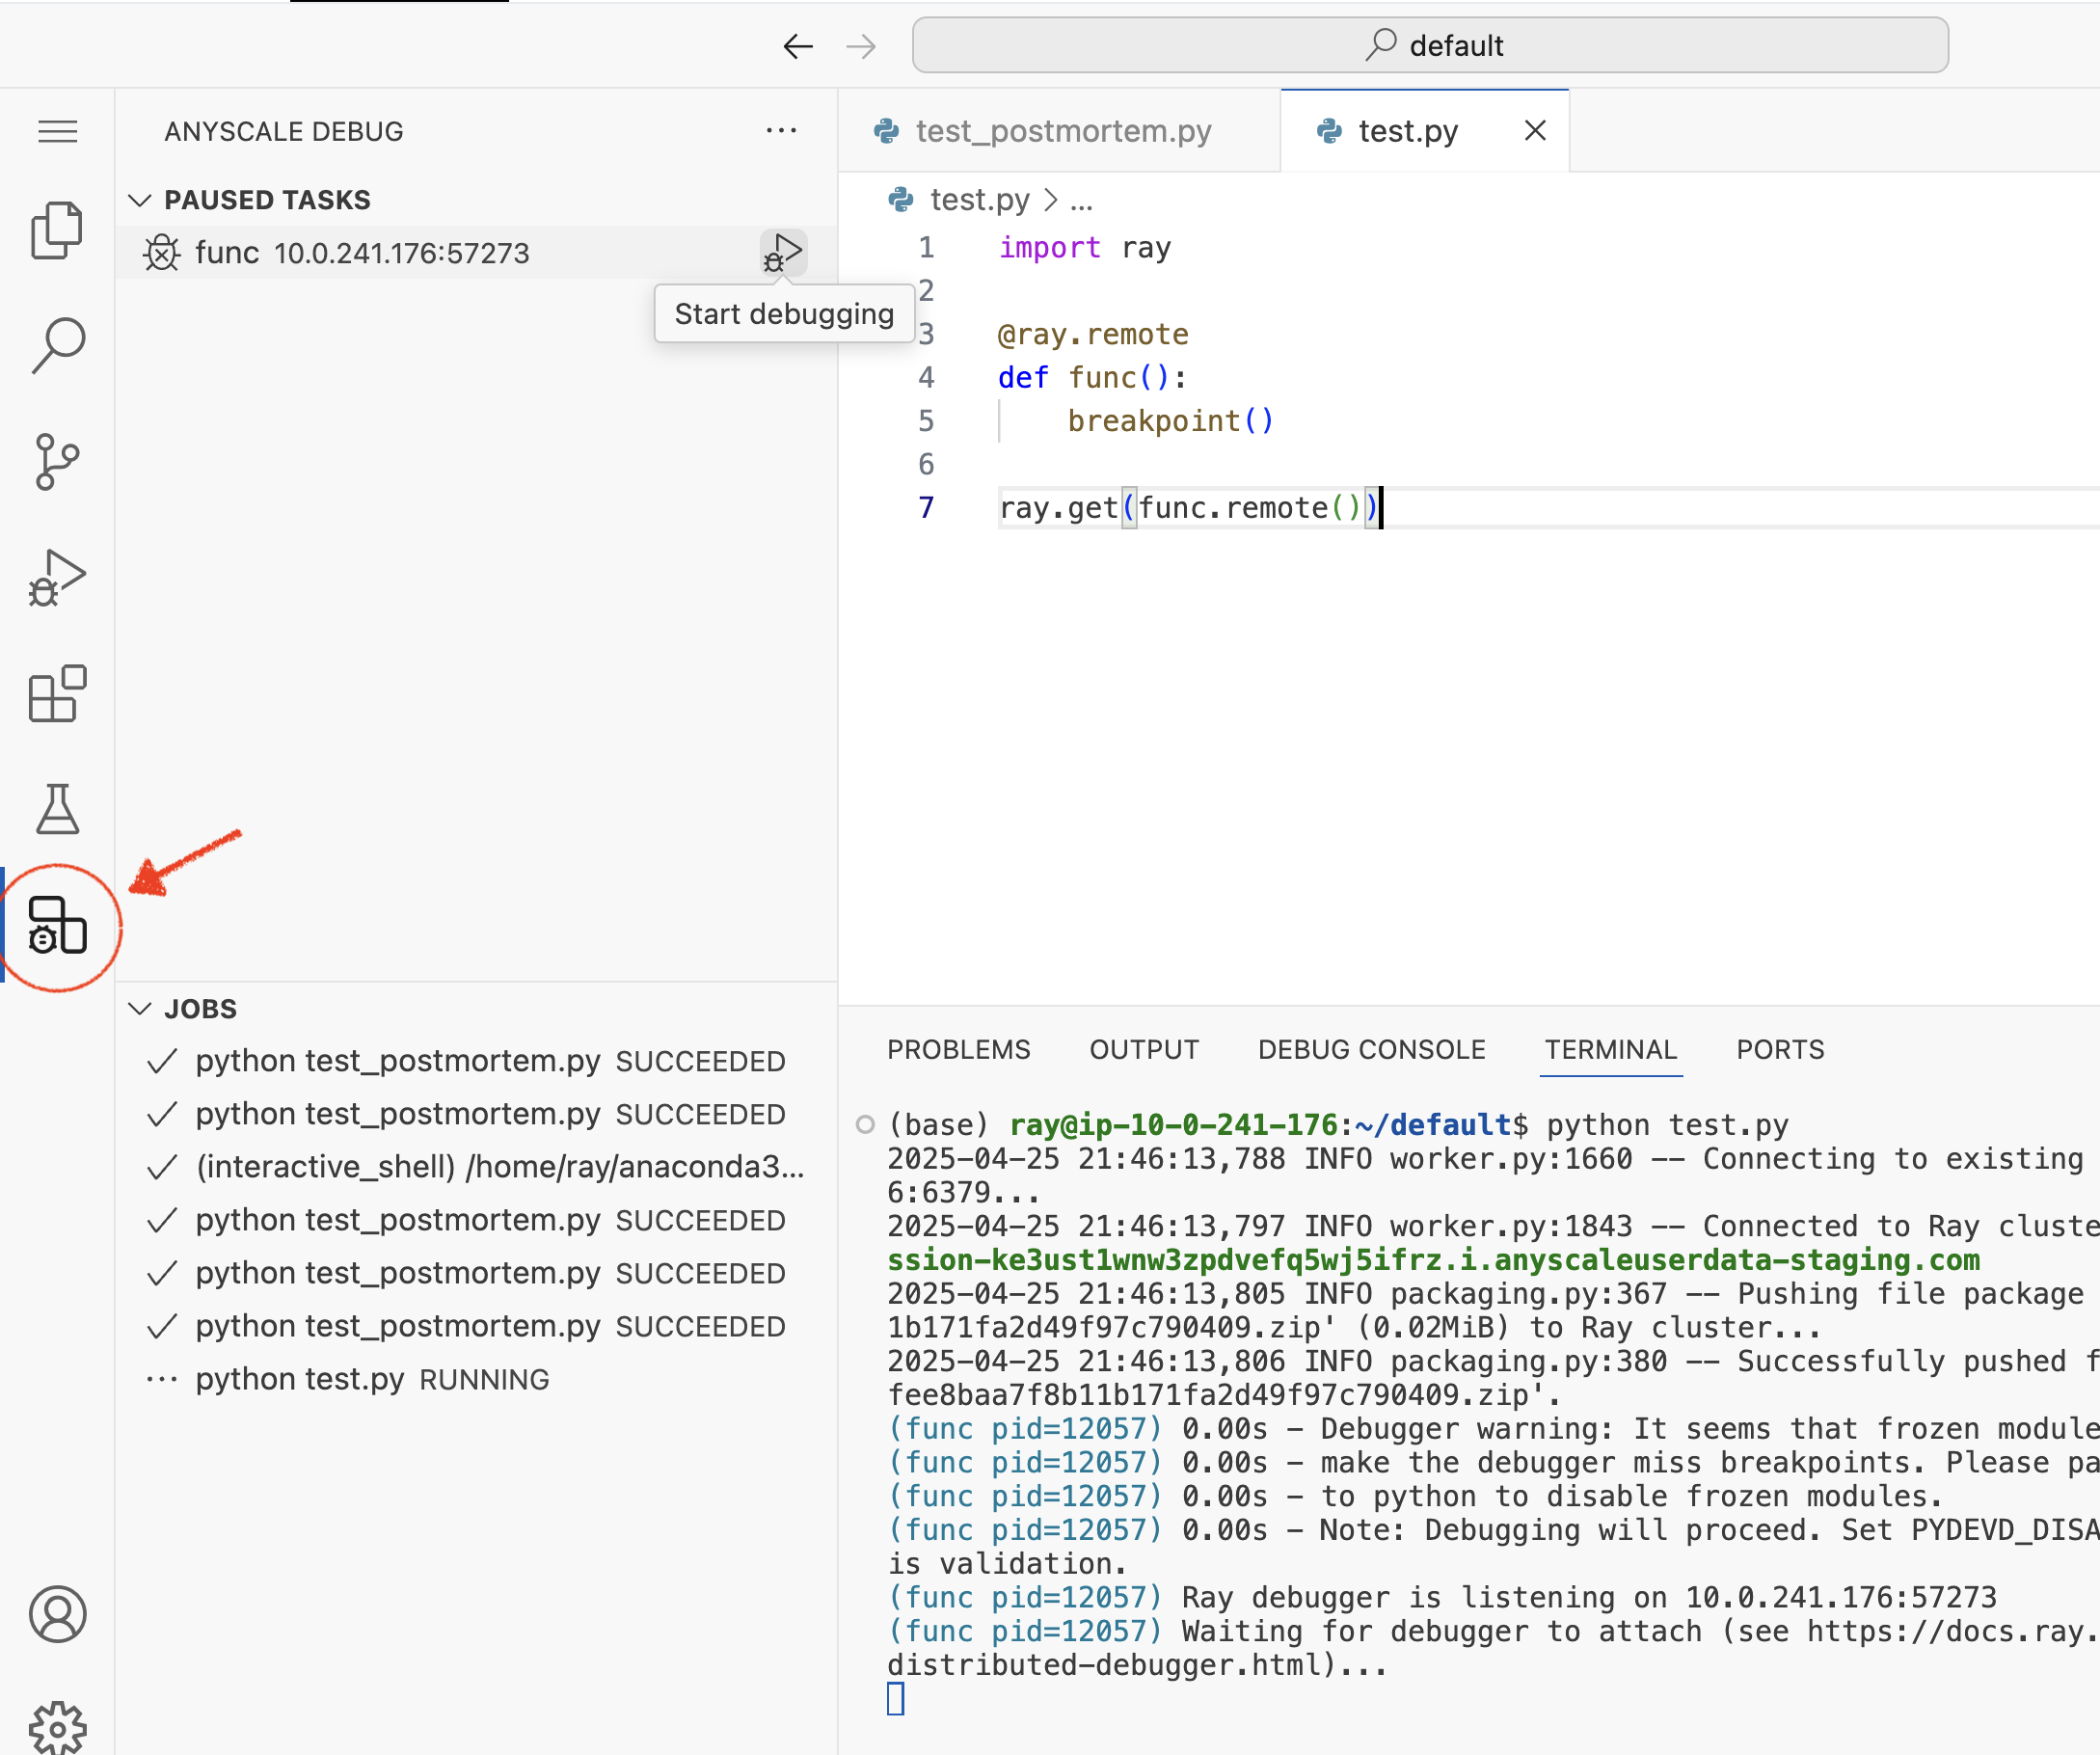The height and width of the screenshot is (1755, 2100).
Task: Open the hamburger application menu
Action: coord(57,131)
